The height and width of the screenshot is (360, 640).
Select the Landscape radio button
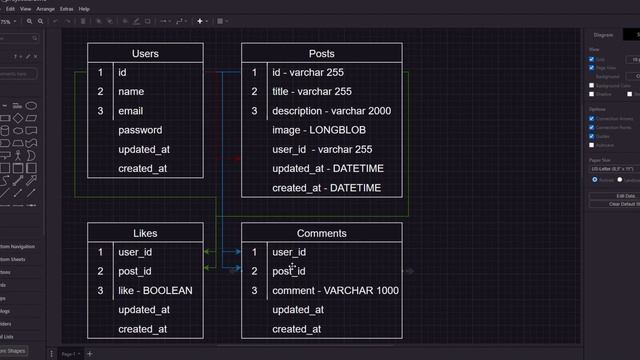click(x=620, y=180)
